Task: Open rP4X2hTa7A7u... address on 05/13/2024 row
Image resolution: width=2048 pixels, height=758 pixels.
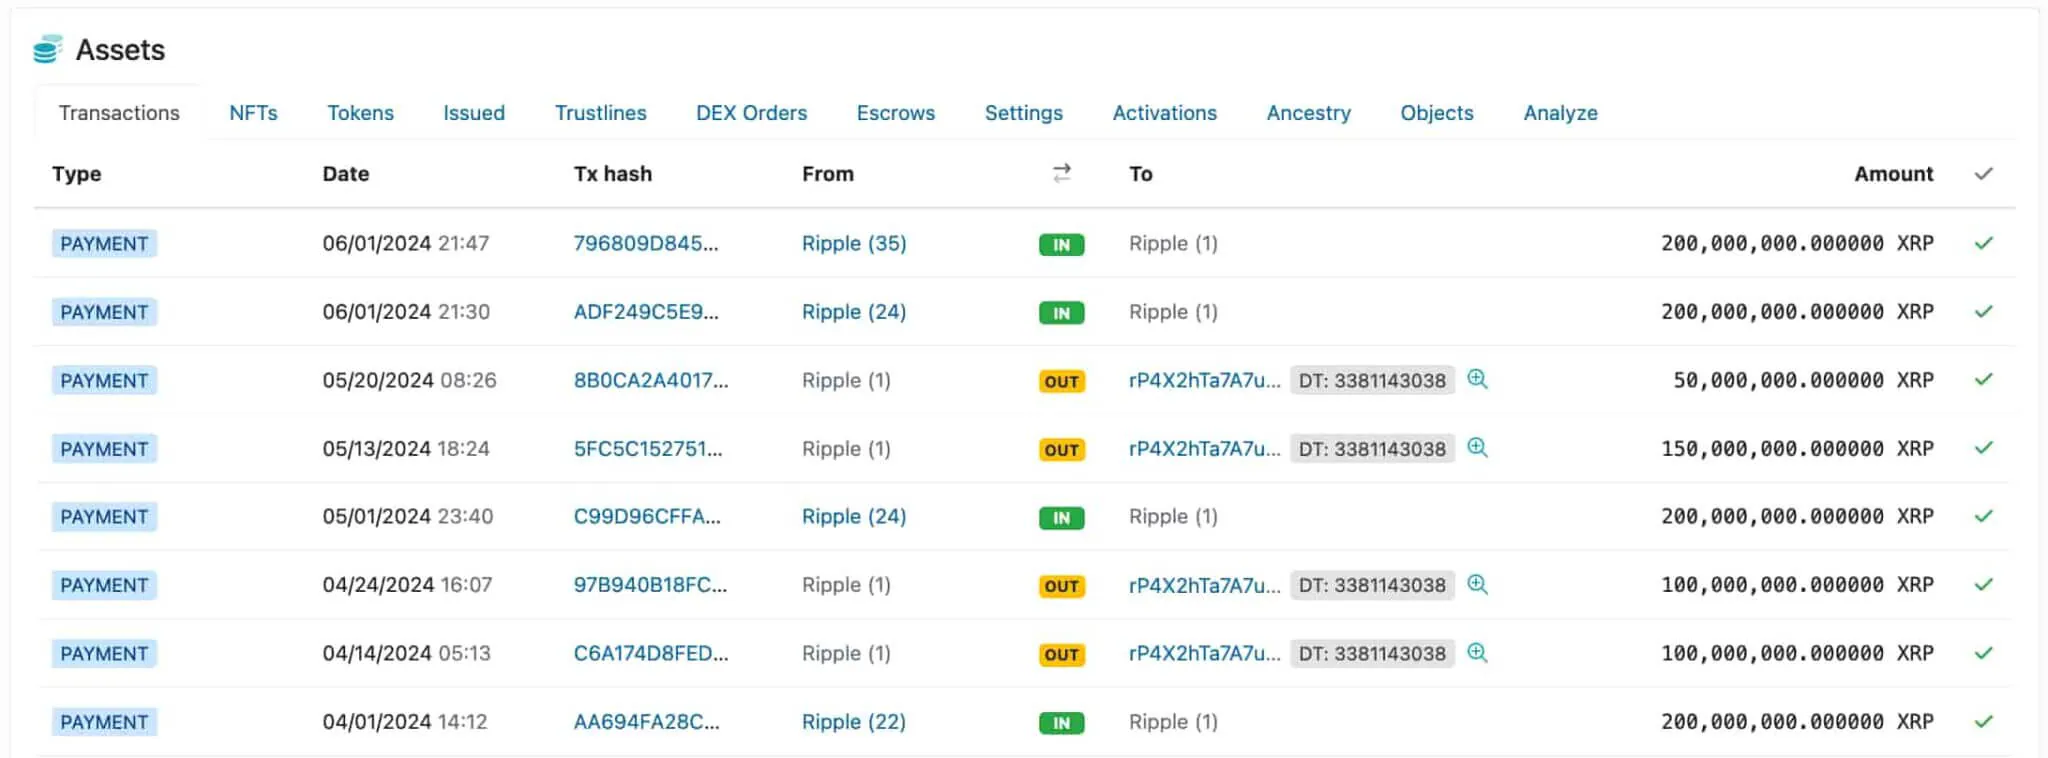Action: point(1204,448)
